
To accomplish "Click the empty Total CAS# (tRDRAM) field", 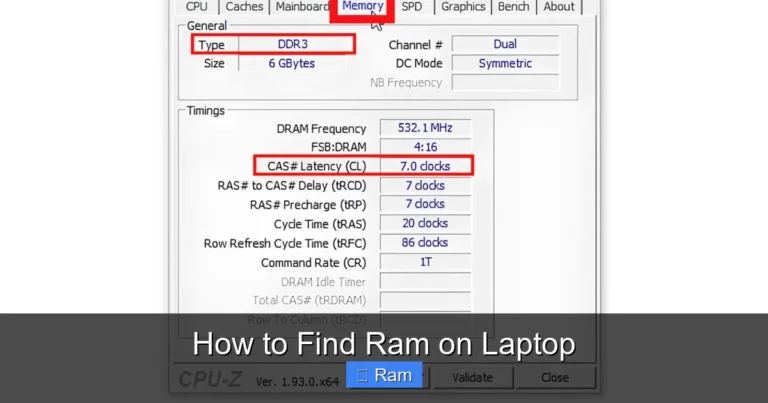I will 425,300.
